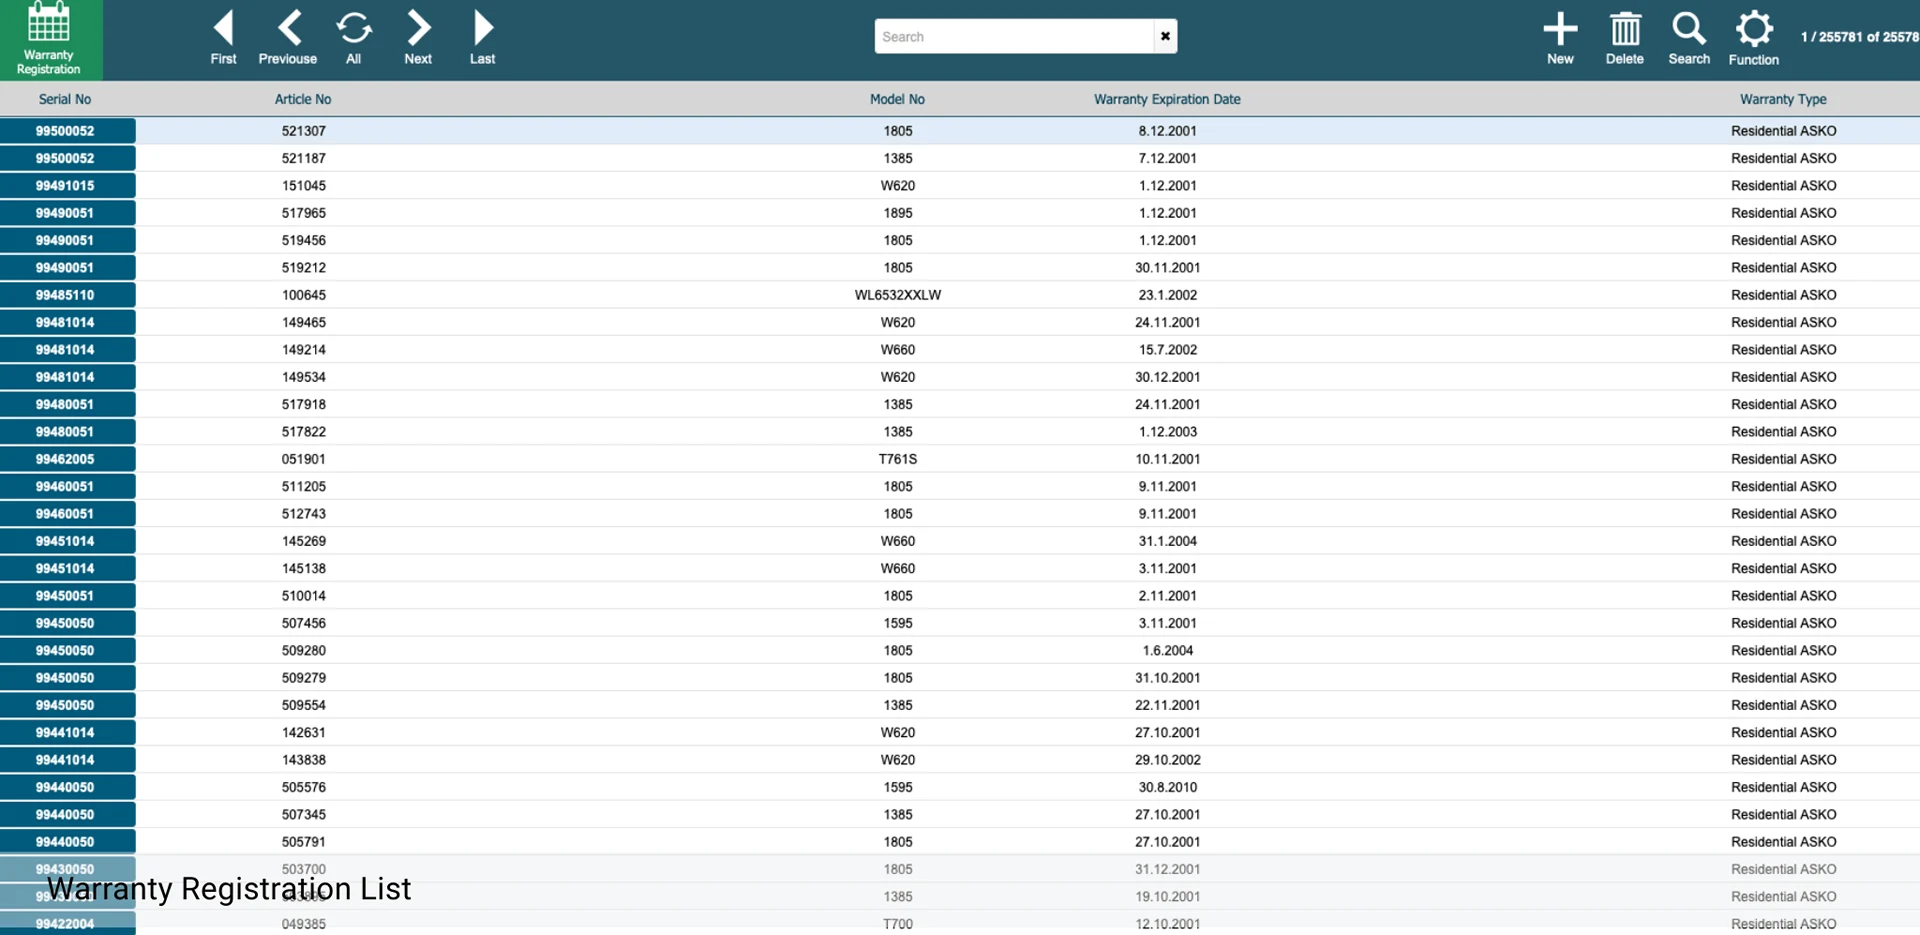
Task: Click into the Search input field
Action: click(1014, 37)
